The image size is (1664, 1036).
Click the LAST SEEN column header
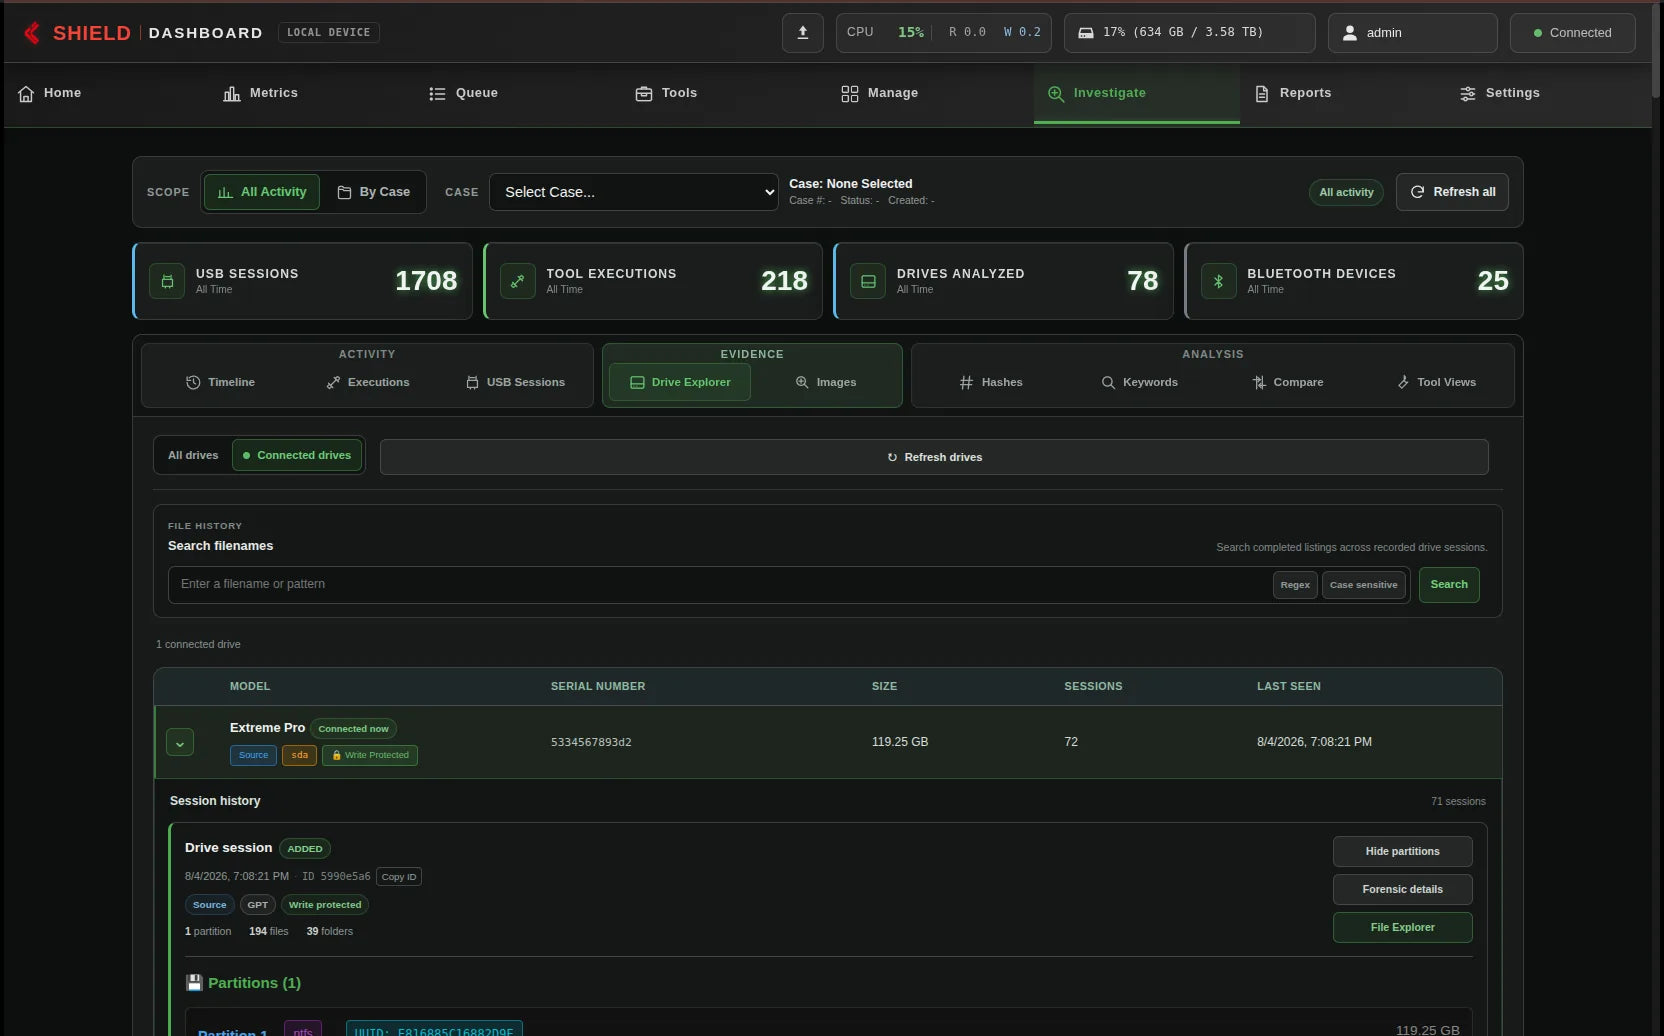[1288, 686]
